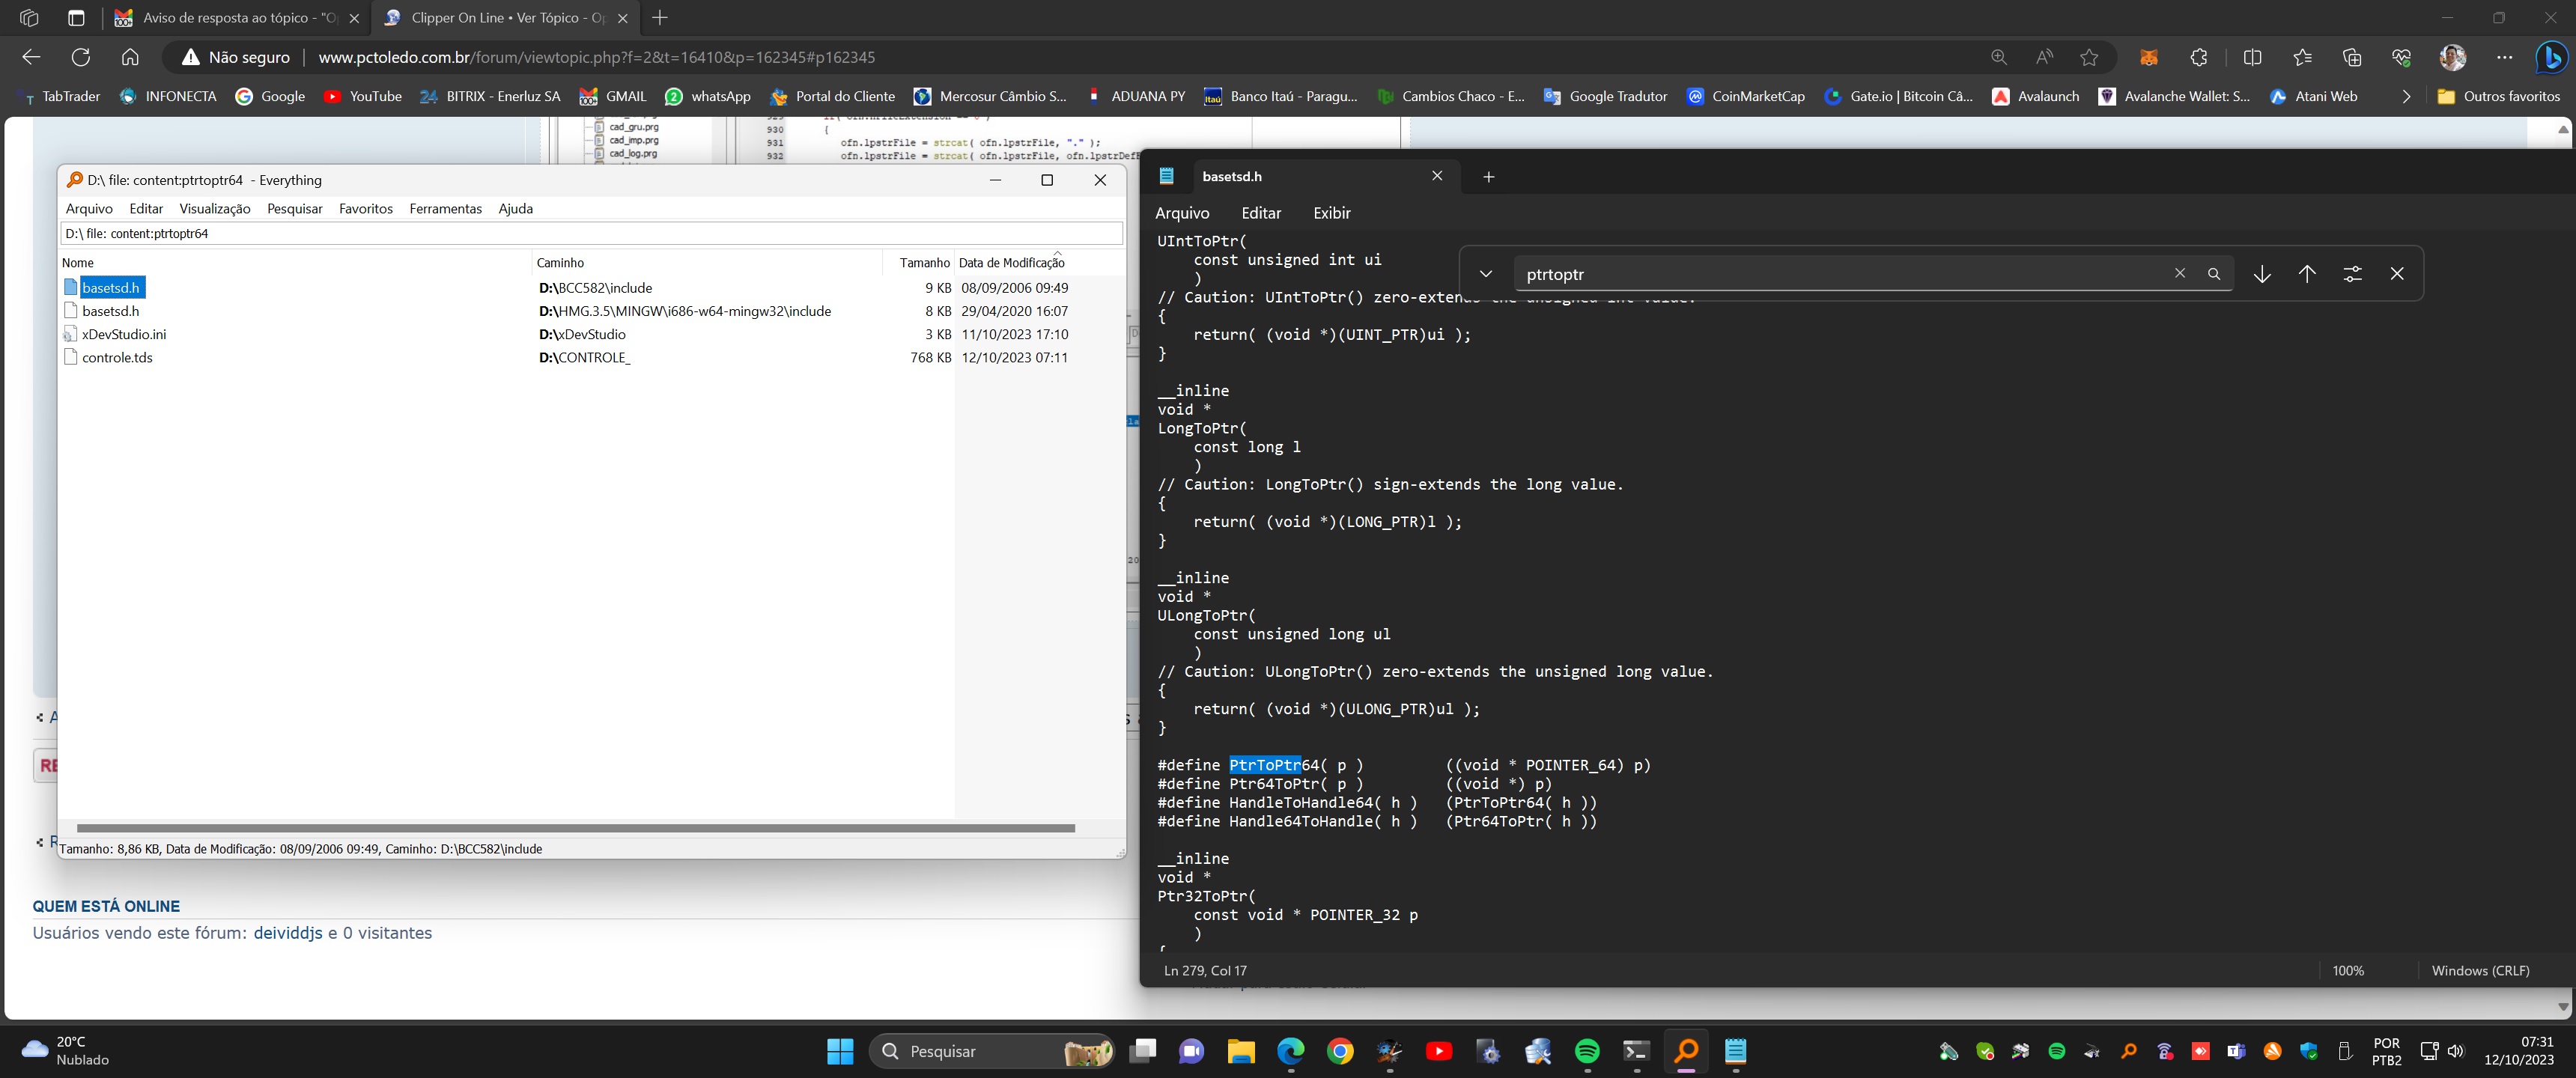Click the browser refresh icon

[81, 57]
